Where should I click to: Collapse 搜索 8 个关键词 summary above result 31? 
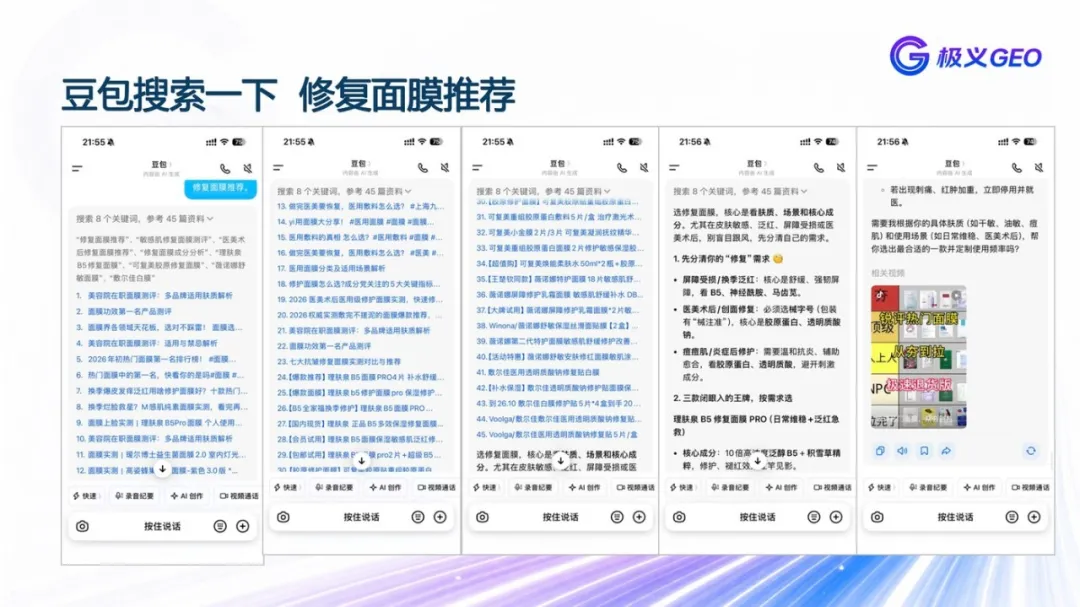click(543, 191)
